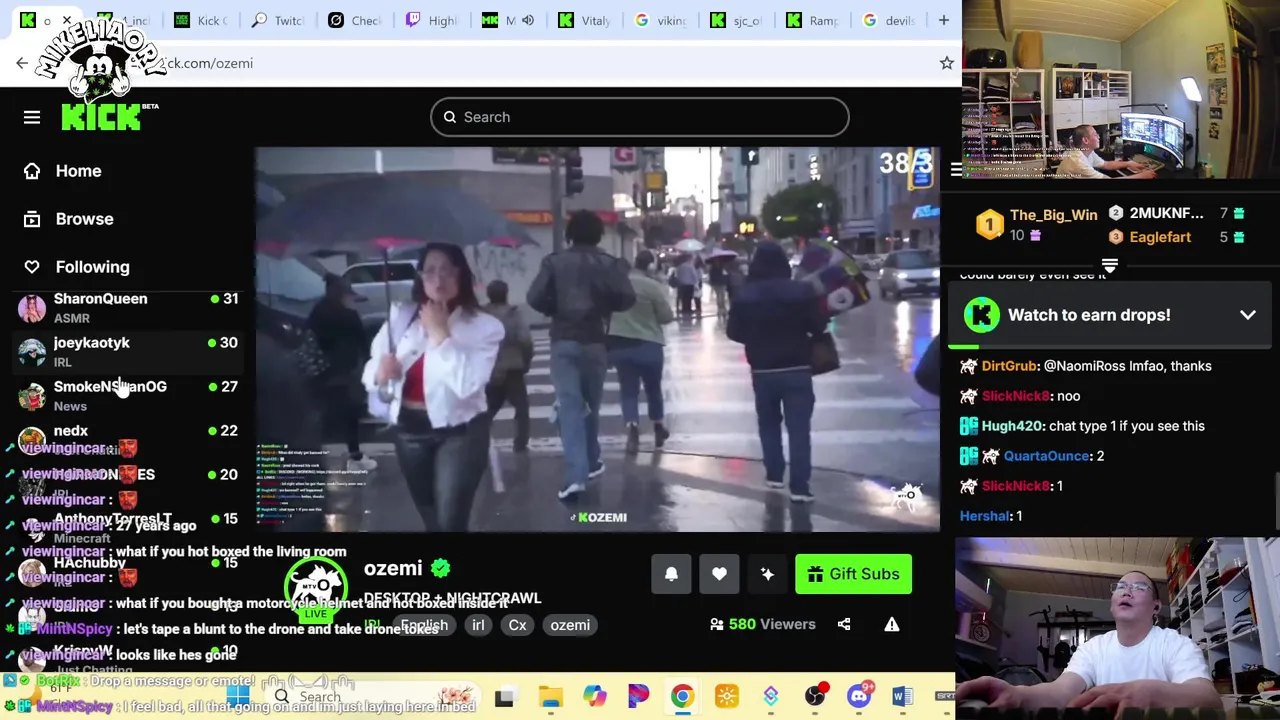Click the sparkle icon beside heart
This screenshot has height=720, width=1280.
(767, 574)
